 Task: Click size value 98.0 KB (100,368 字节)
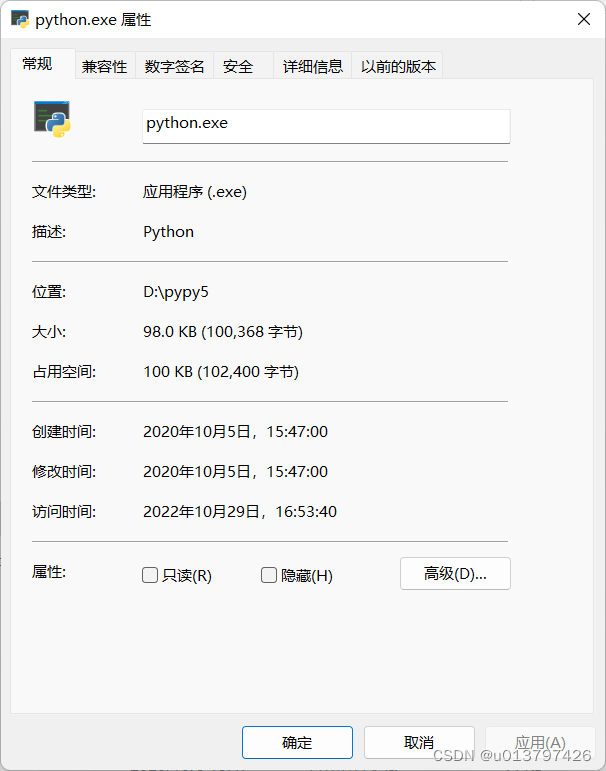pyautogui.click(x=223, y=332)
